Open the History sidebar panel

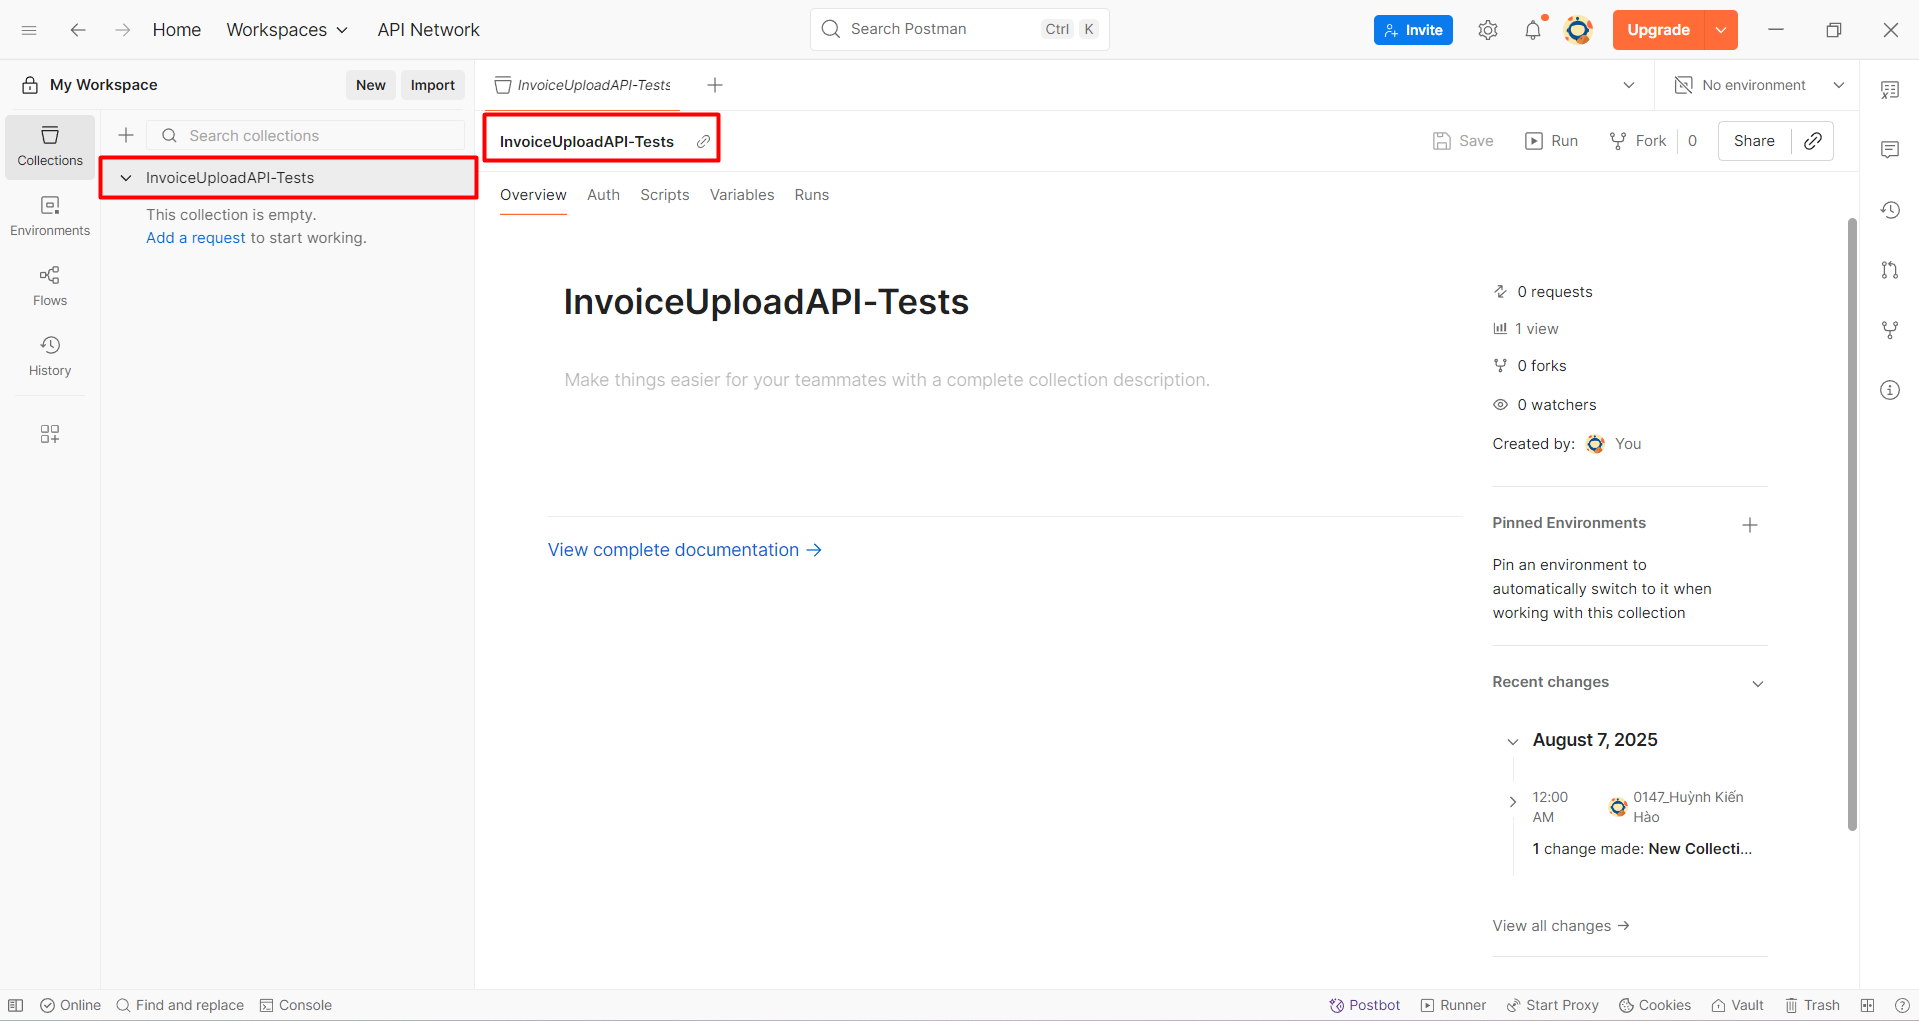point(50,355)
